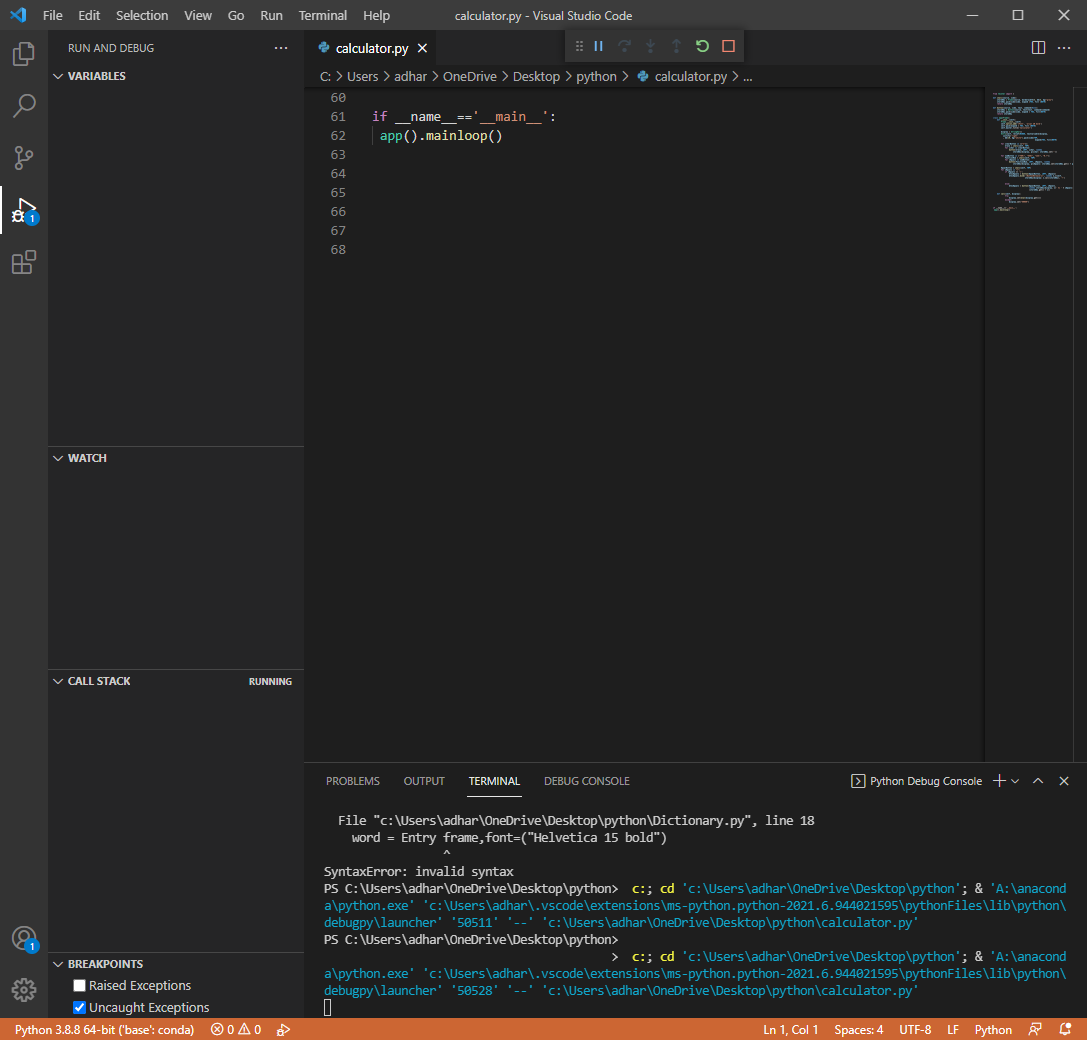Click the calculator.py breadcrumb item
This screenshot has width=1087, height=1040.
(683, 76)
